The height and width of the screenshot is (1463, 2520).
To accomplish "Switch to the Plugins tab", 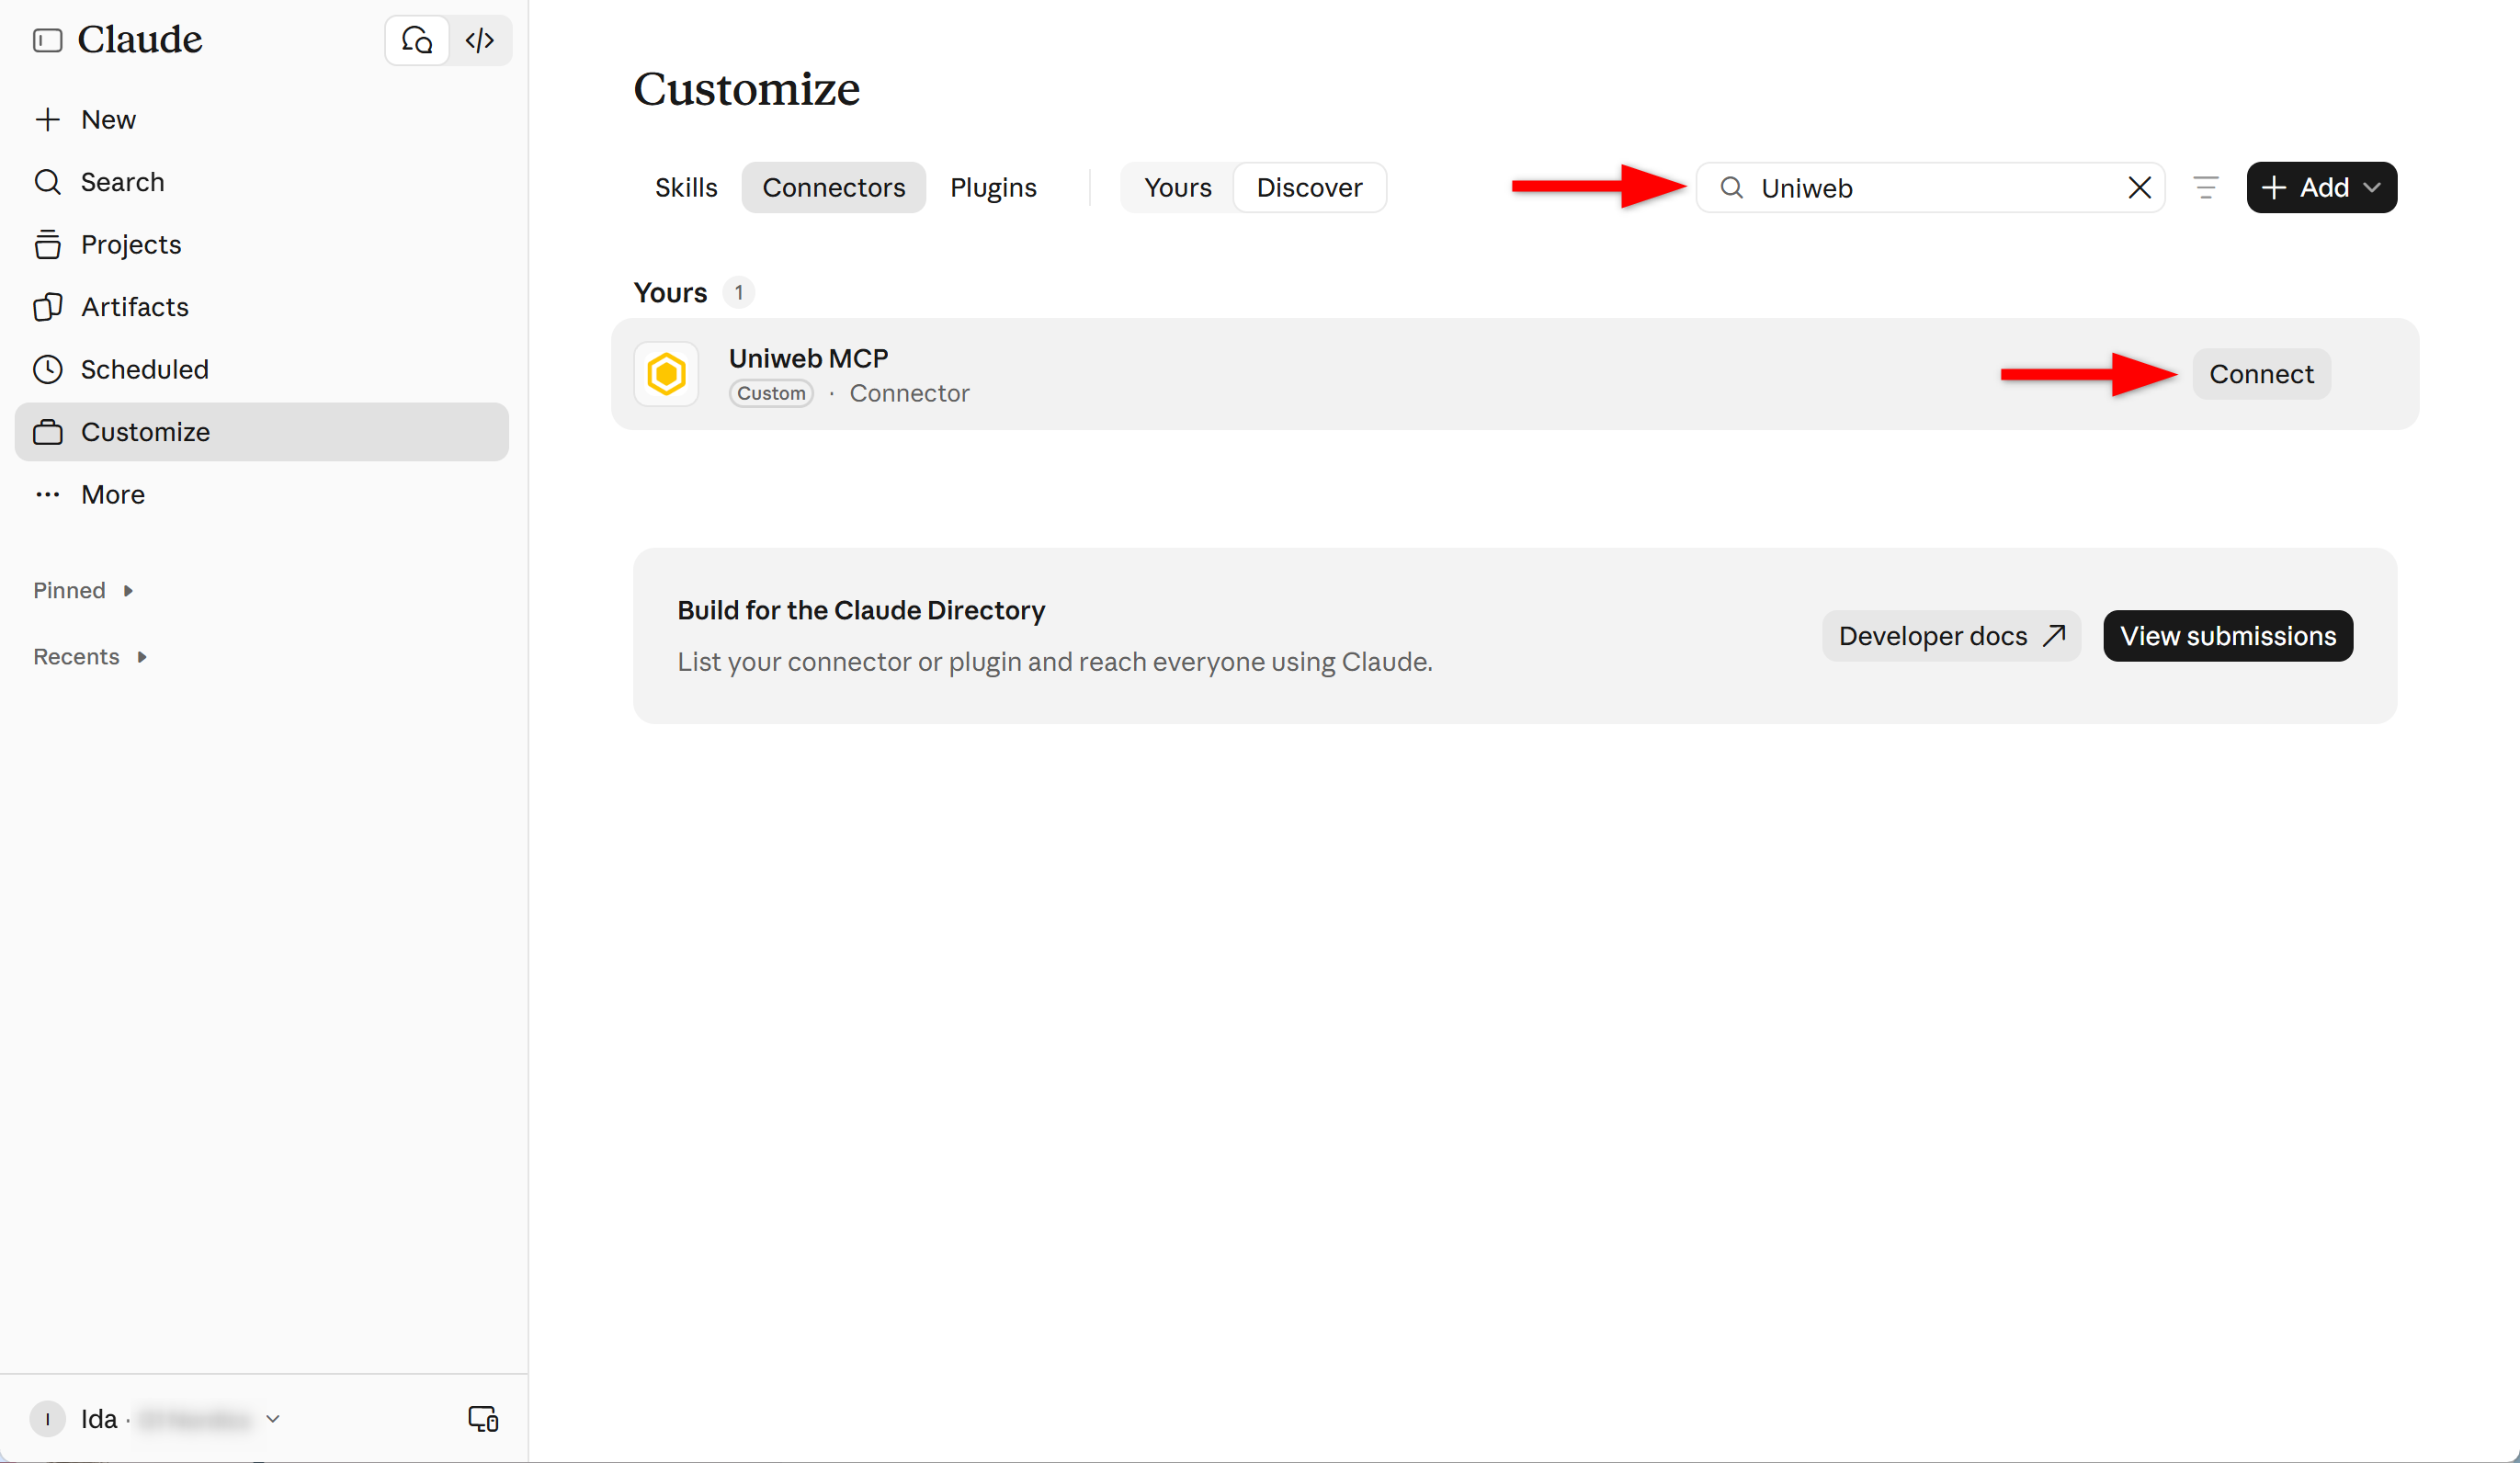I will (x=993, y=188).
